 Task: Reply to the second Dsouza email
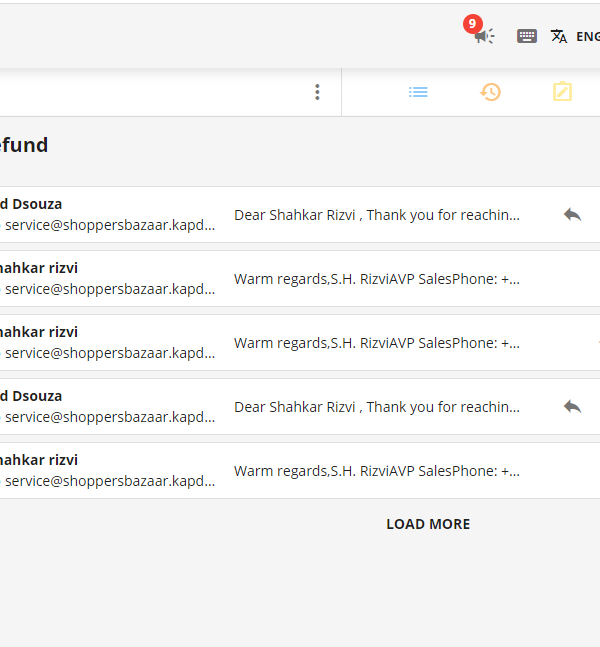[572, 407]
